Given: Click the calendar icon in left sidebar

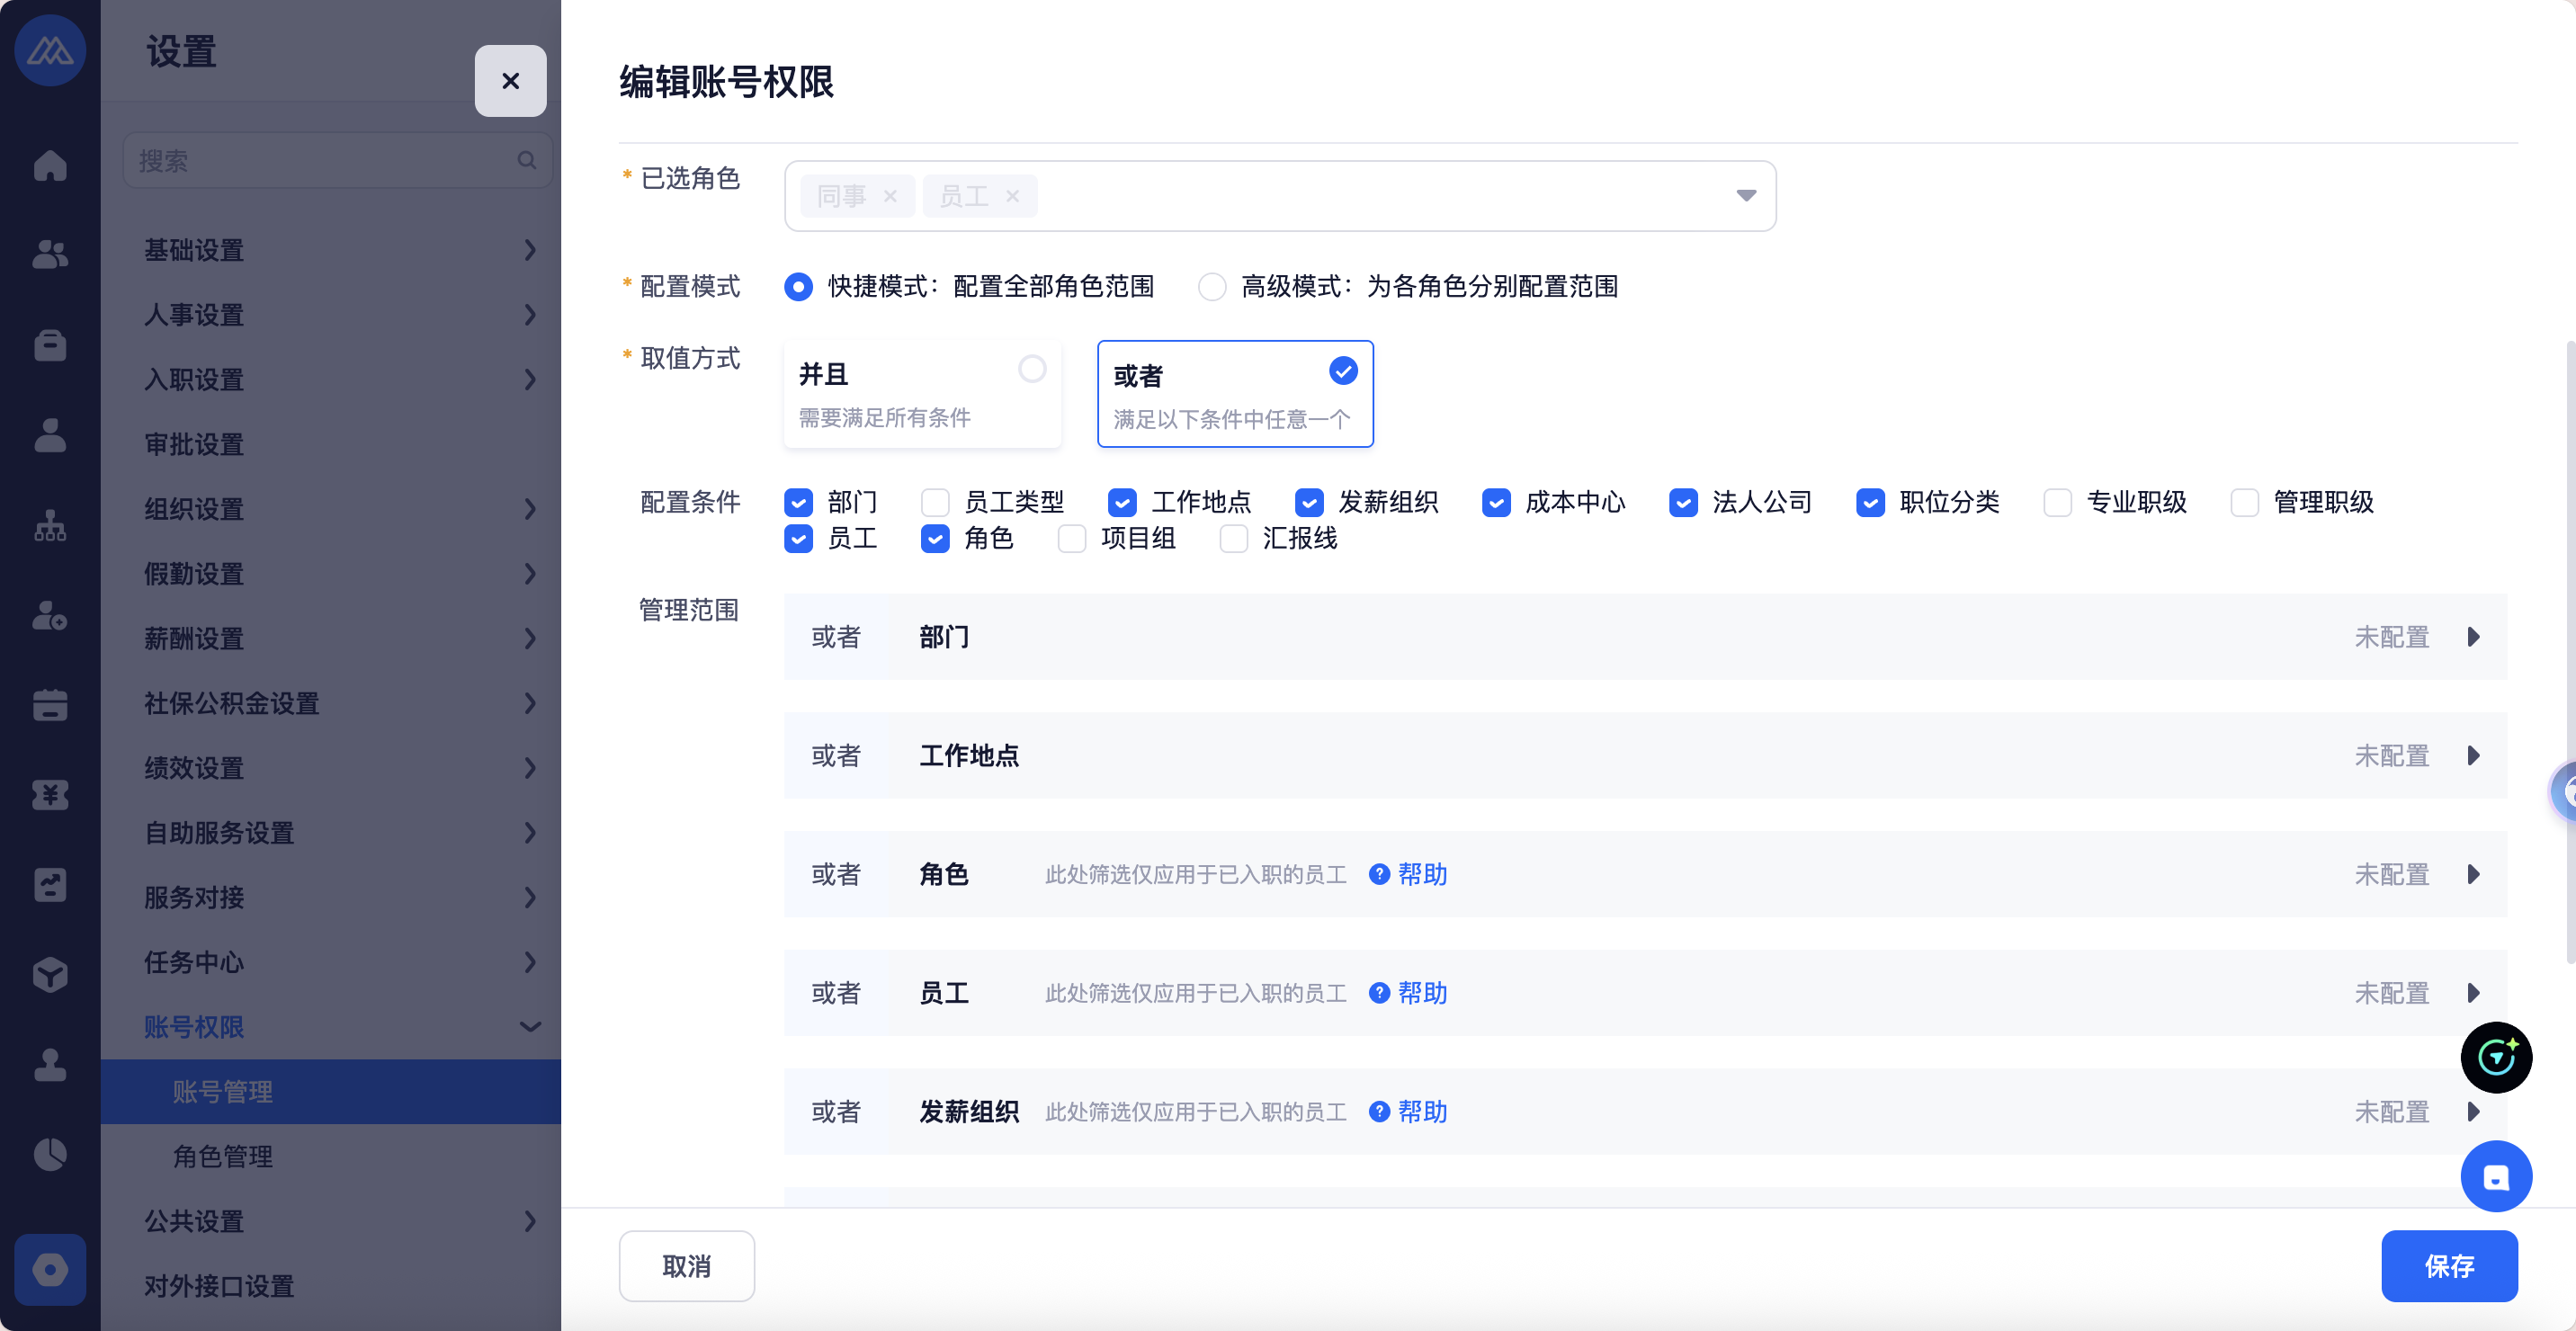Looking at the screenshot, I should [x=50, y=705].
